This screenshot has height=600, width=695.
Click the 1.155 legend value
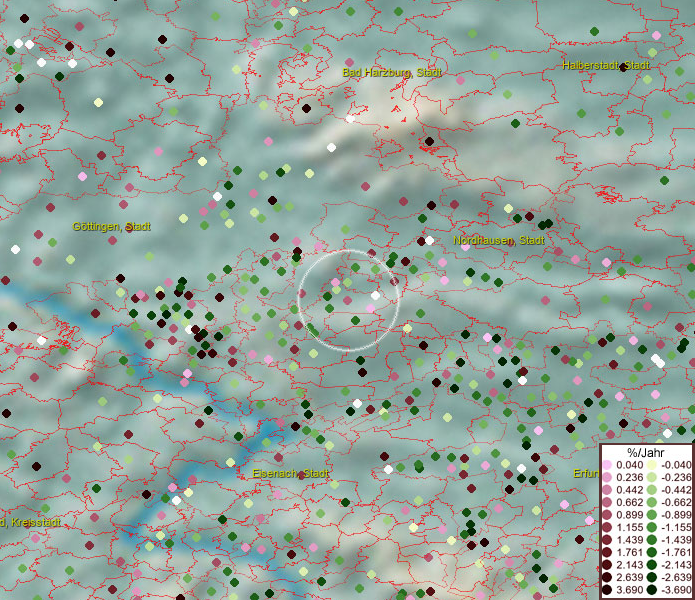(629, 527)
